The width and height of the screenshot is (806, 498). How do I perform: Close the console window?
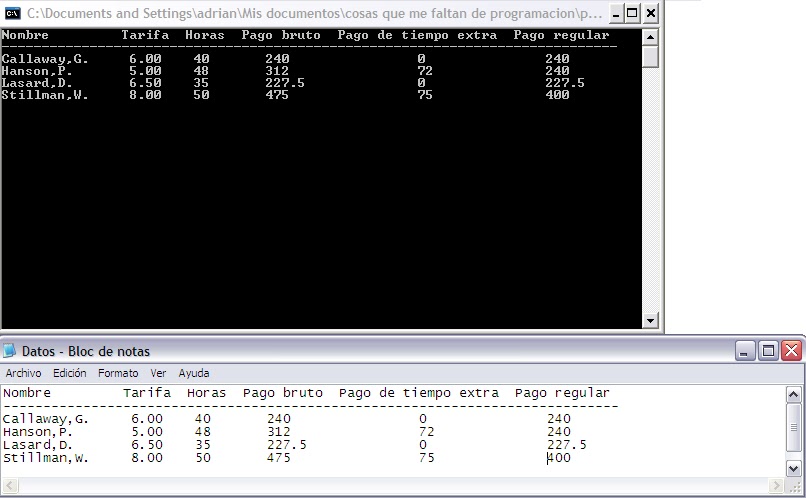click(650, 13)
